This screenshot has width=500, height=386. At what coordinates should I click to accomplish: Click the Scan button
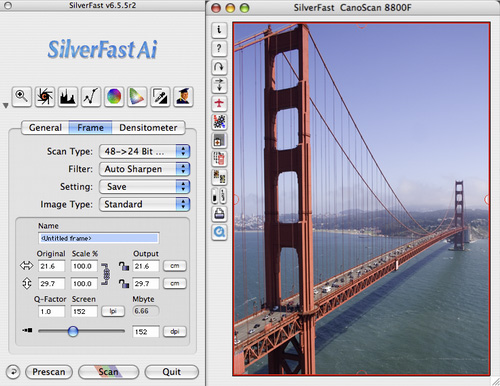108,372
